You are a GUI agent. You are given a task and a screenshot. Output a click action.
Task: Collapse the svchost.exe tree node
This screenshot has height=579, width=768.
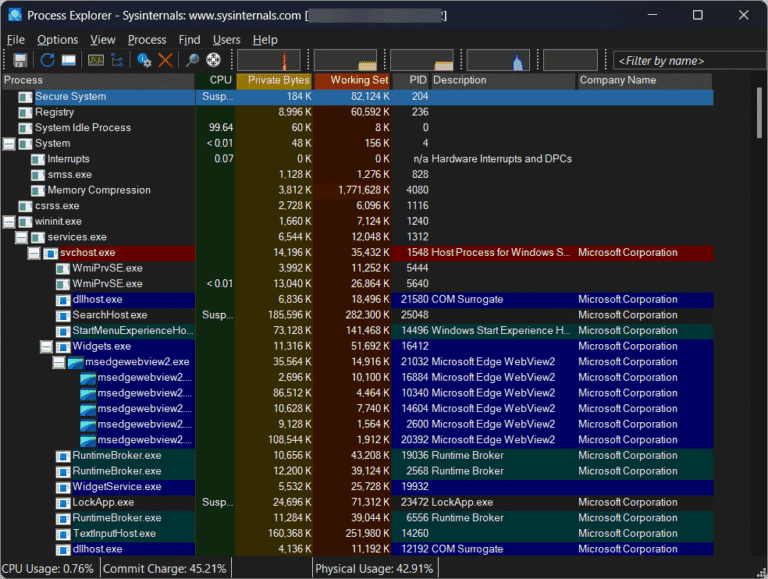click(x=34, y=253)
